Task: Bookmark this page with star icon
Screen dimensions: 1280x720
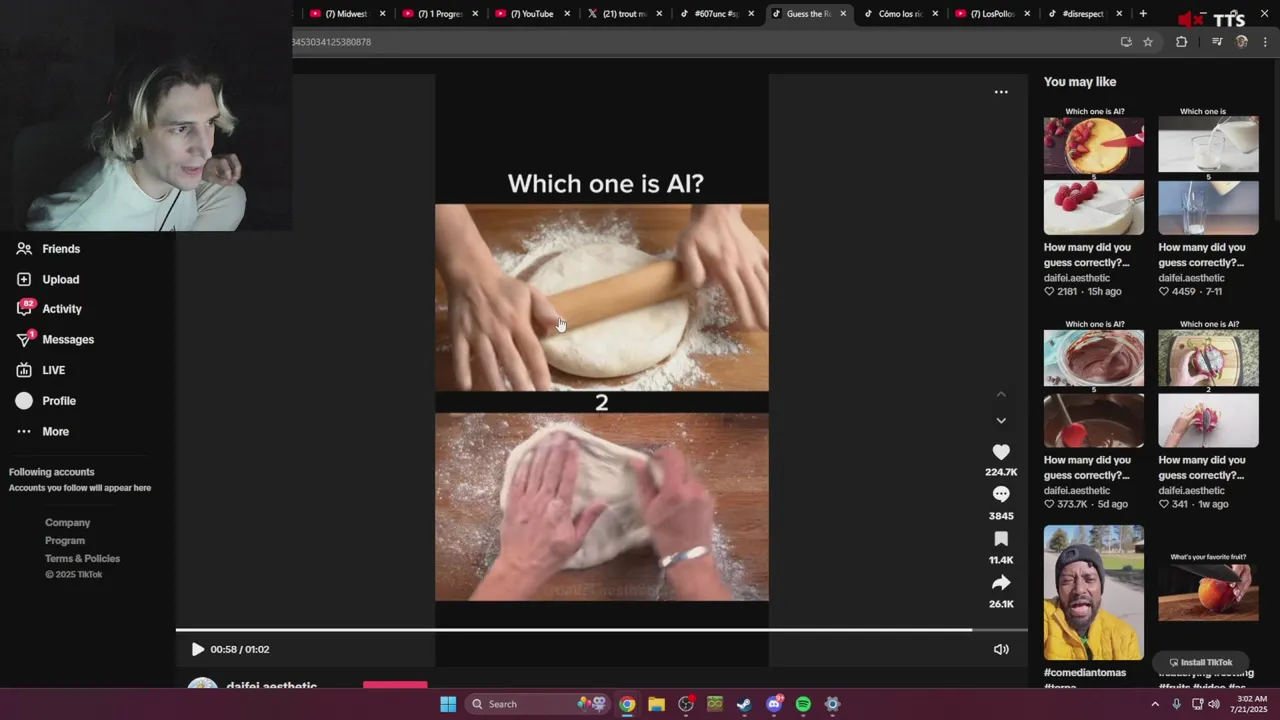Action: click(1148, 42)
